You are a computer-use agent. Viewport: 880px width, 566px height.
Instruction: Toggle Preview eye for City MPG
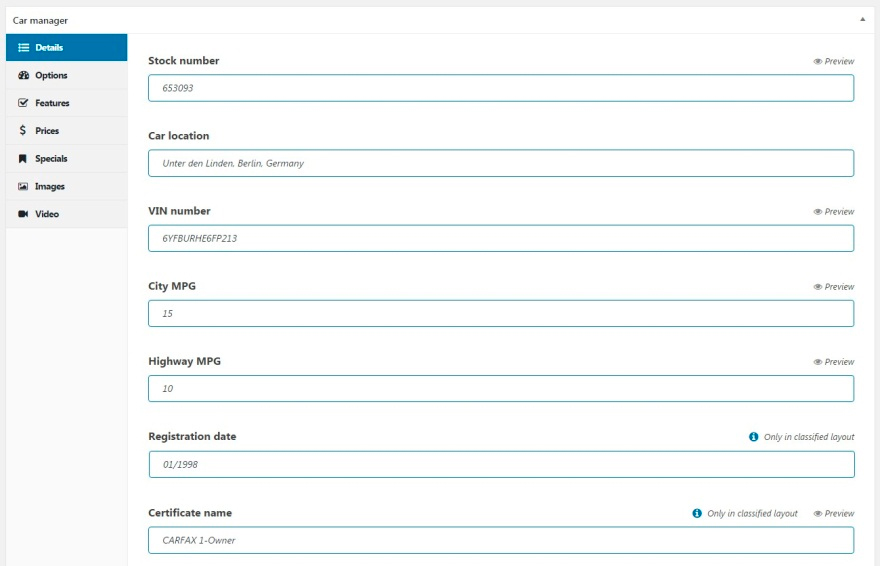click(x=818, y=287)
